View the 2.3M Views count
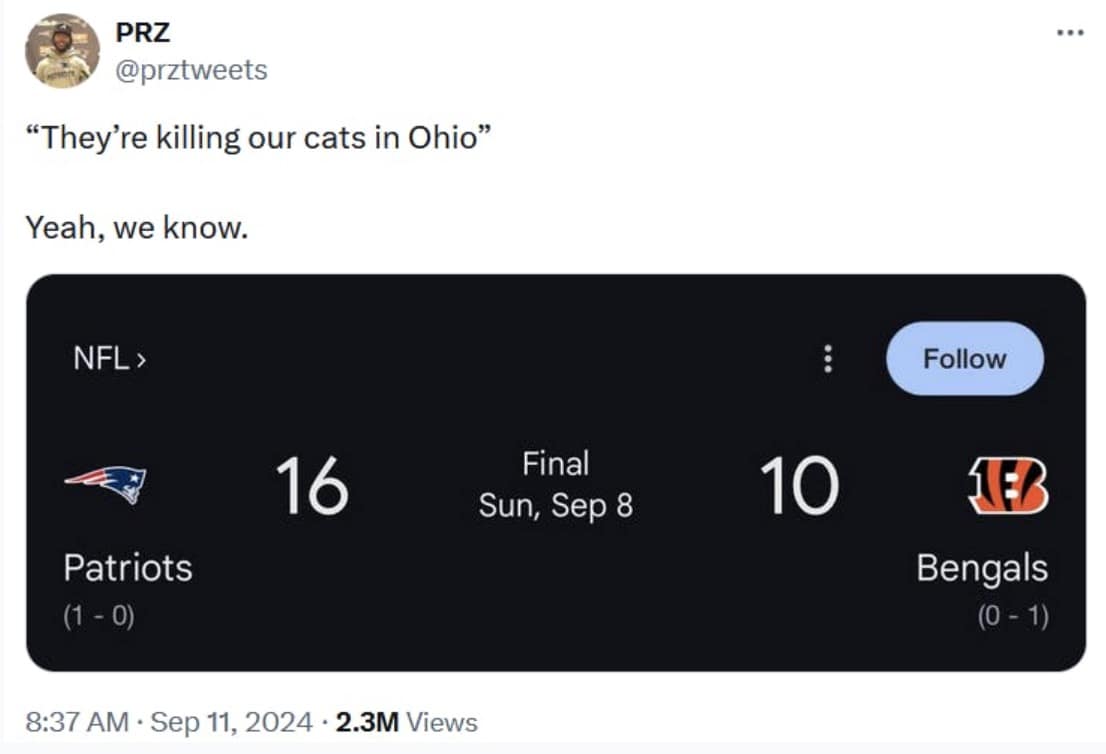Screen dimensions: 1106x754 click(407, 722)
